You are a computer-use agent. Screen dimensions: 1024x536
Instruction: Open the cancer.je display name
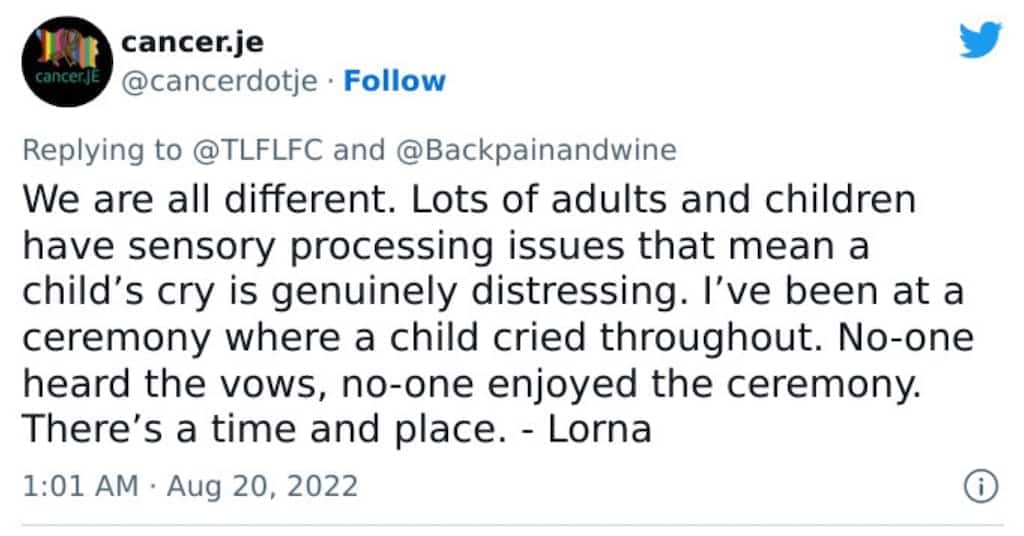click(x=193, y=42)
